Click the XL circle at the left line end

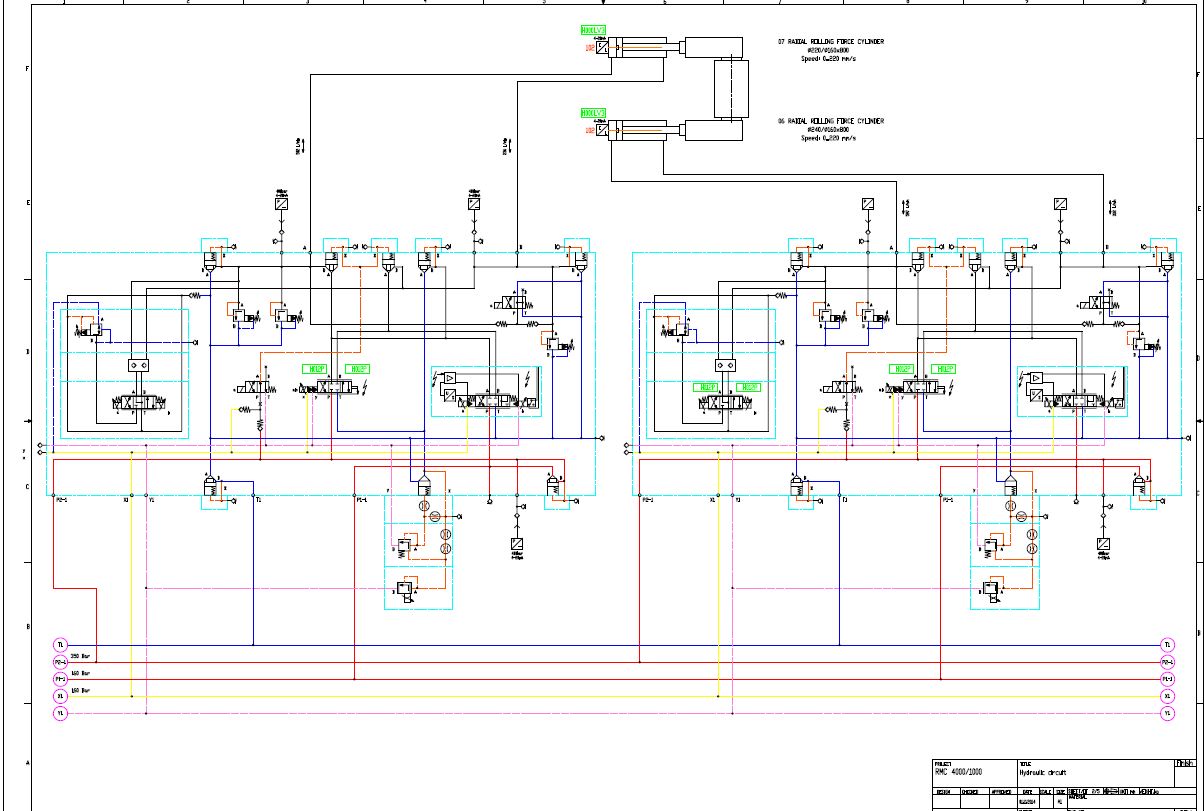[x=60, y=696]
